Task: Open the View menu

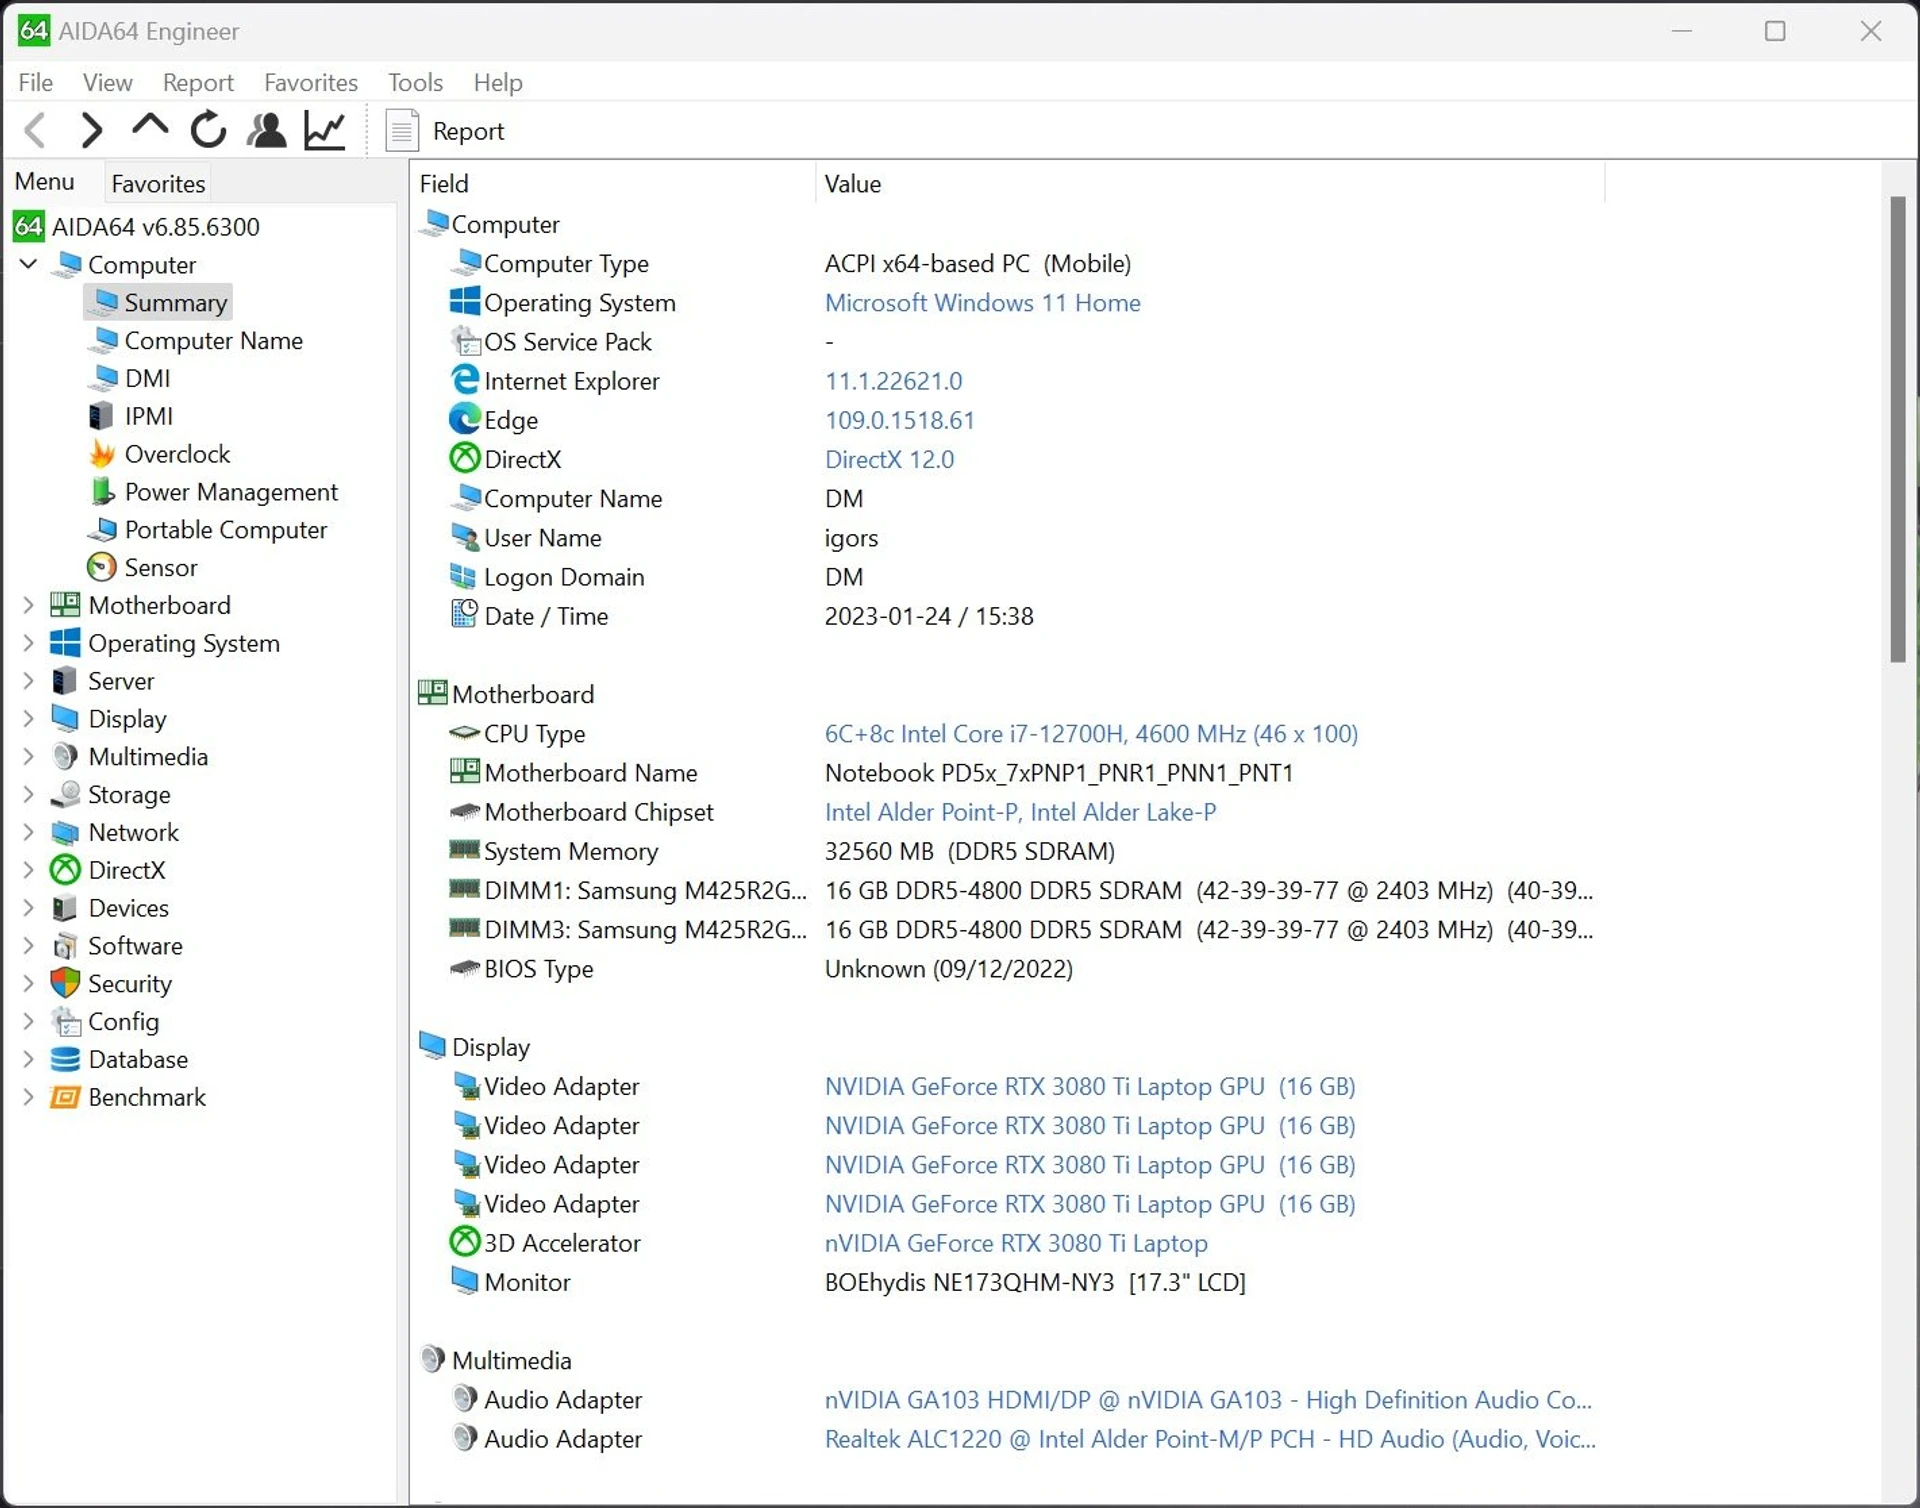Action: point(107,82)
